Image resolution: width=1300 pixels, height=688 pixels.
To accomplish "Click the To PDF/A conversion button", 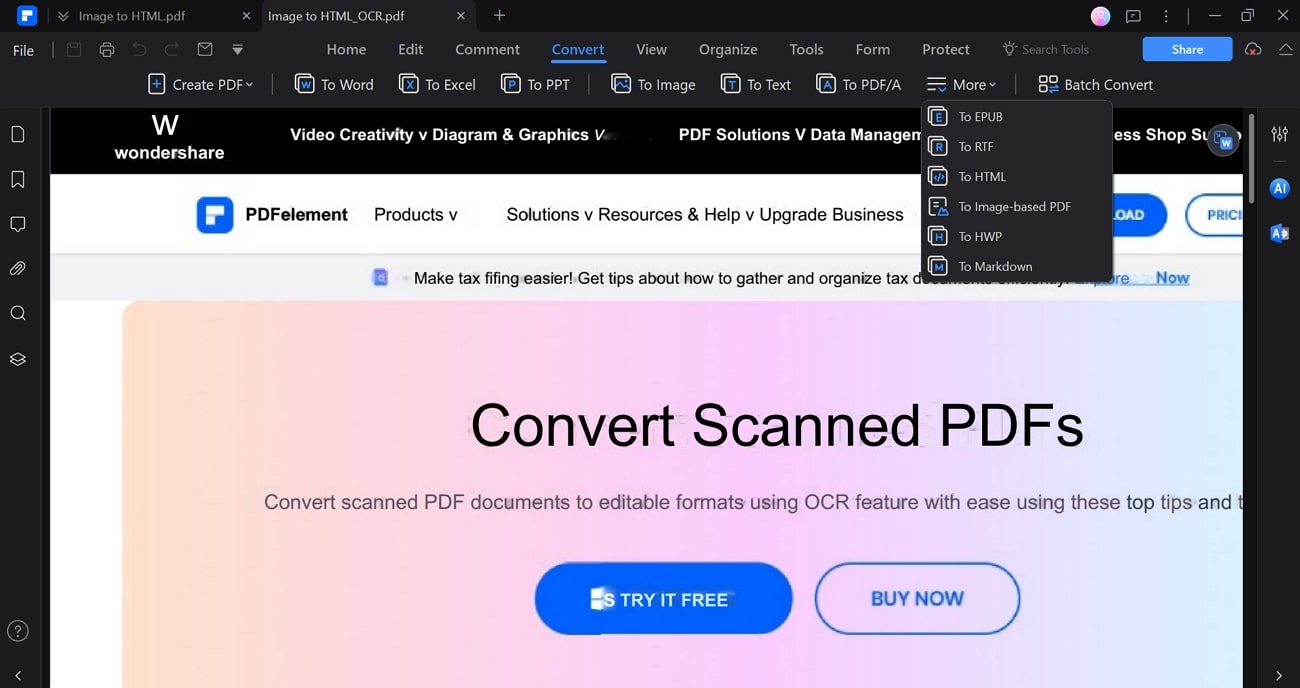I will (858, 85).
